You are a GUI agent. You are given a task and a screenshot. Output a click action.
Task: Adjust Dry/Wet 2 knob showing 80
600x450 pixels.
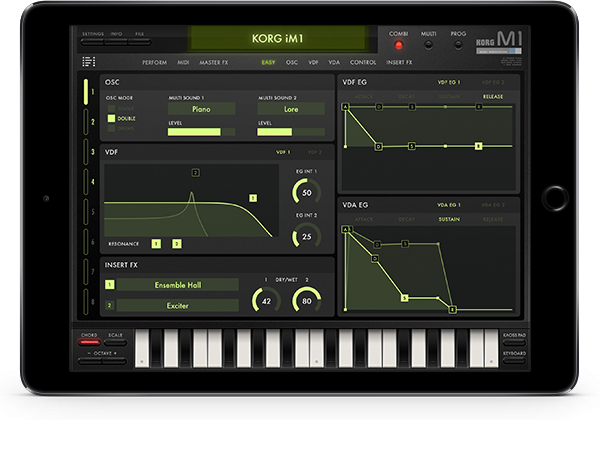307,301
